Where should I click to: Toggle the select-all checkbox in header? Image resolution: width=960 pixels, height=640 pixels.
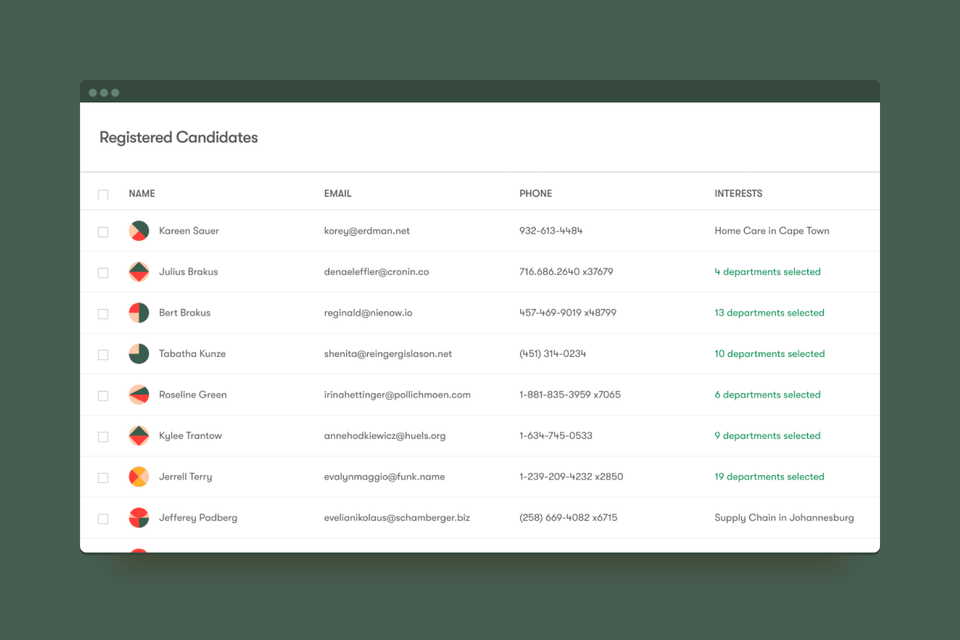point(103,195)
